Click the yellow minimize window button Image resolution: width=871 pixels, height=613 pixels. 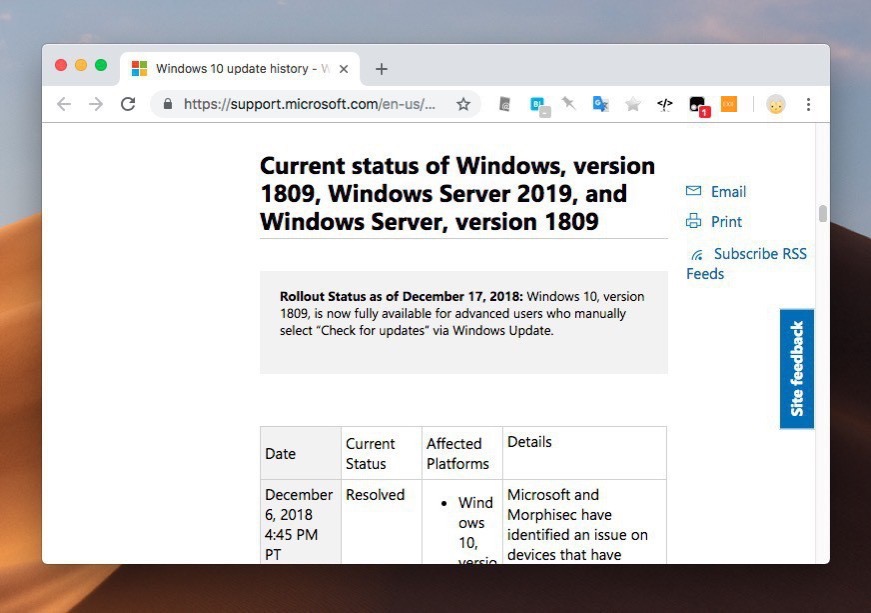(81, 65)
